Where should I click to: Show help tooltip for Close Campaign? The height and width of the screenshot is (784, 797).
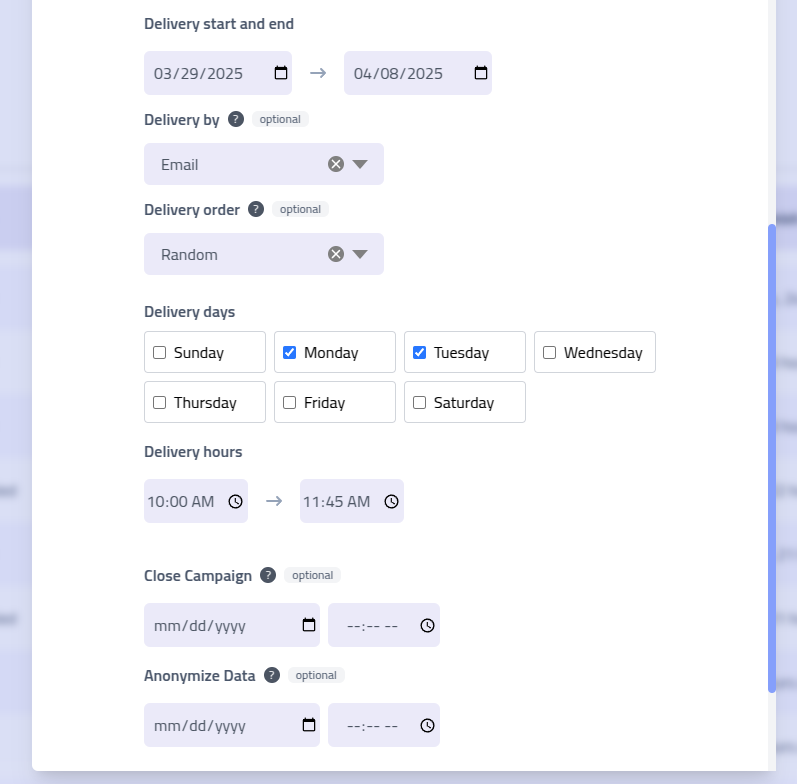click(x=268, y=575)
